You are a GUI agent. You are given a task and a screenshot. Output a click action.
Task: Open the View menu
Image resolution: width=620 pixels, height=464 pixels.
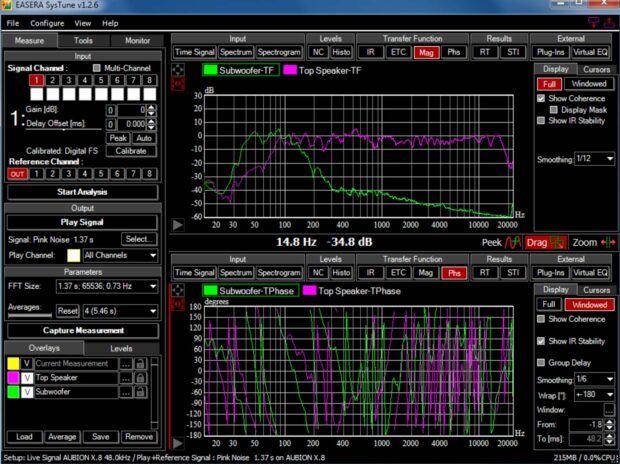83,23
